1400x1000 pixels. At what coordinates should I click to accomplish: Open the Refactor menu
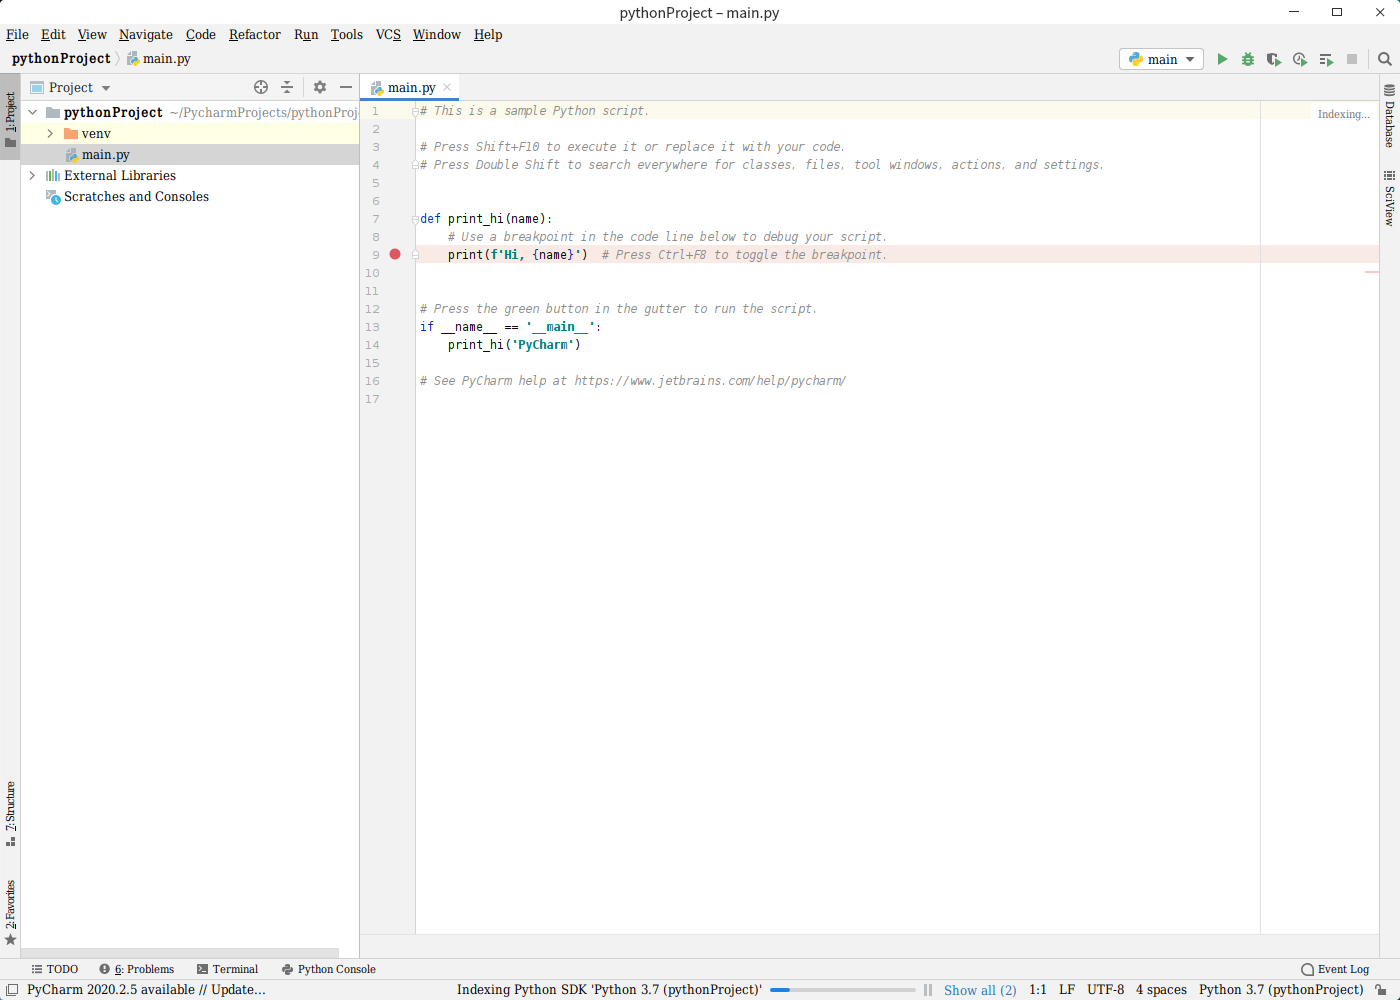pyautogui.click(x=255, y=34)
